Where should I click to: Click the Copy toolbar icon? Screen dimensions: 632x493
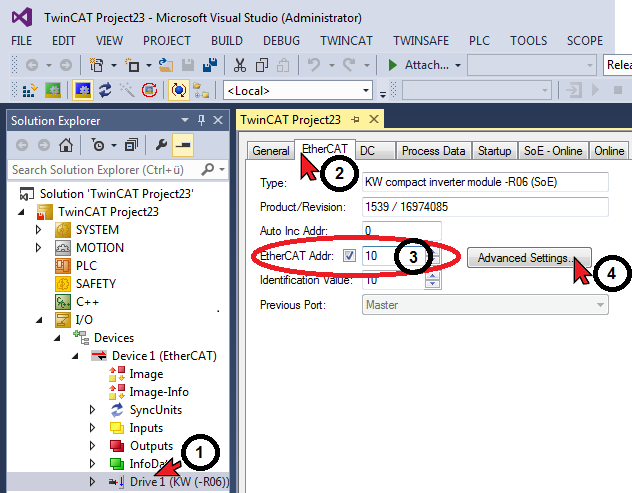tap(262, 65)
